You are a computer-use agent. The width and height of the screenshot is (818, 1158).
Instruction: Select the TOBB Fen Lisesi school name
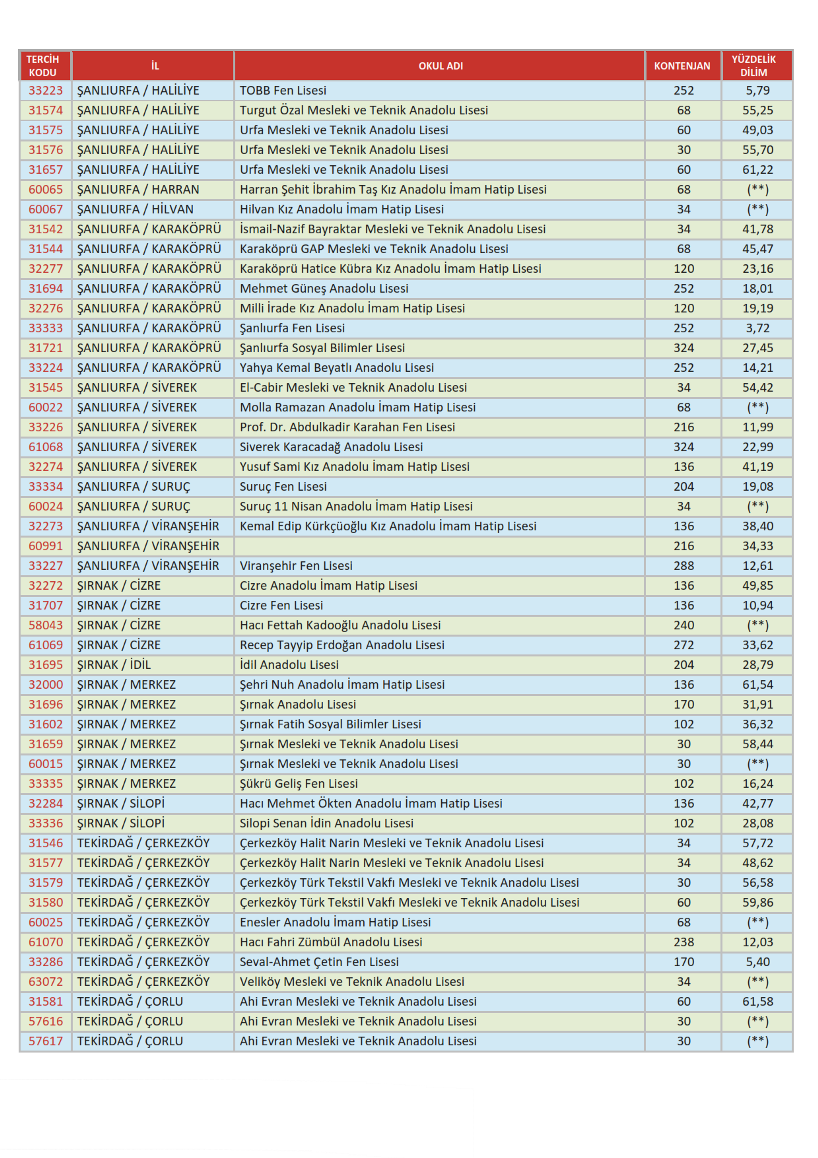coord(283,90)
